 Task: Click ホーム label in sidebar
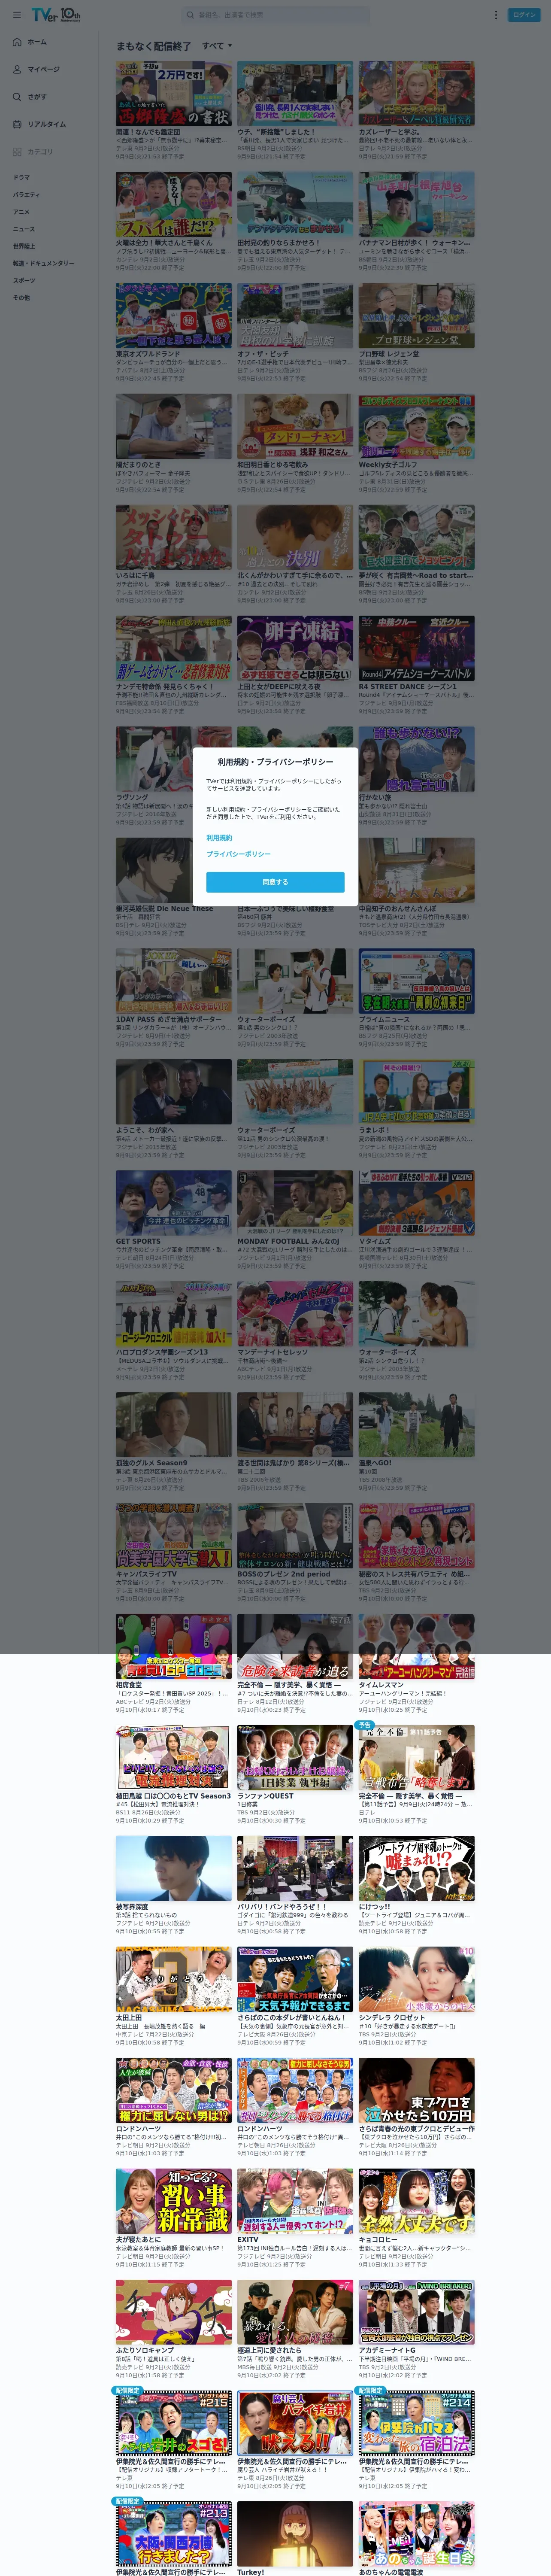(37, 42)
